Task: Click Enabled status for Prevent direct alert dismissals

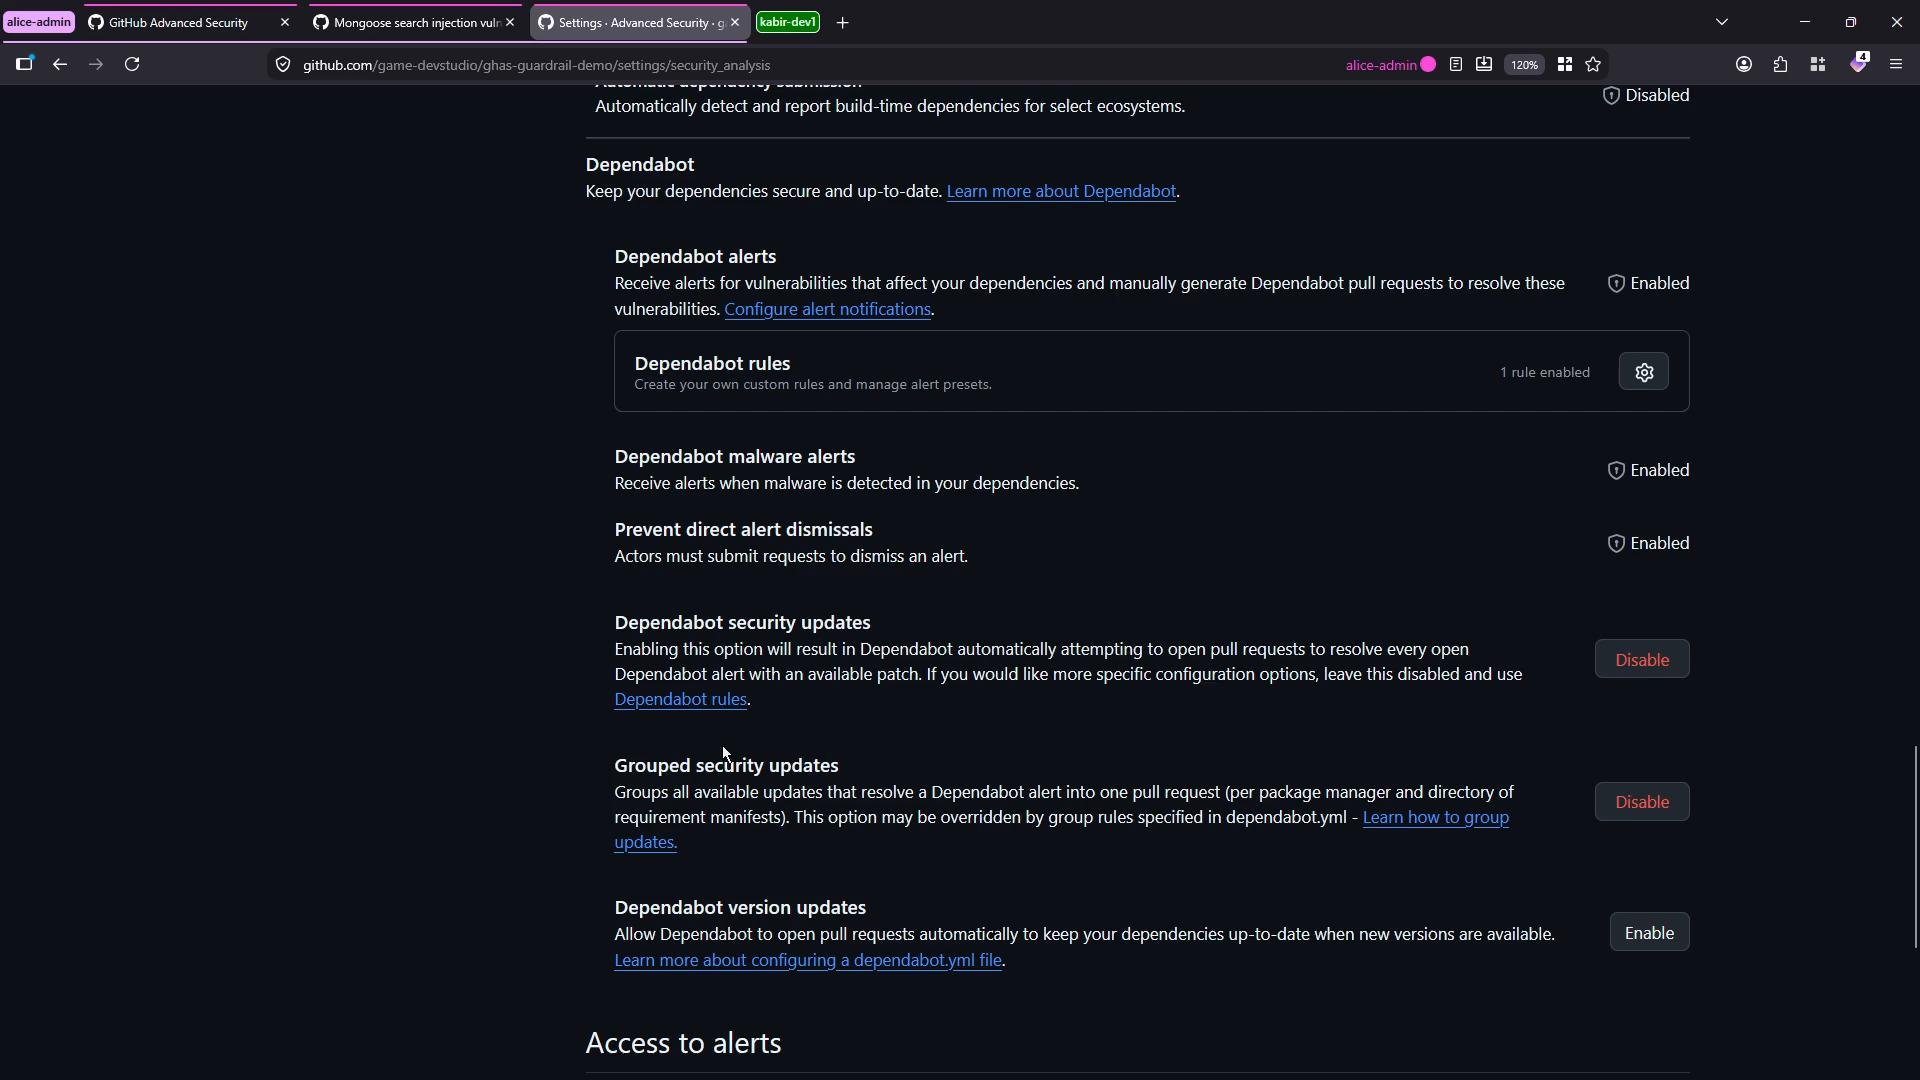Action: pos(1648,543)
